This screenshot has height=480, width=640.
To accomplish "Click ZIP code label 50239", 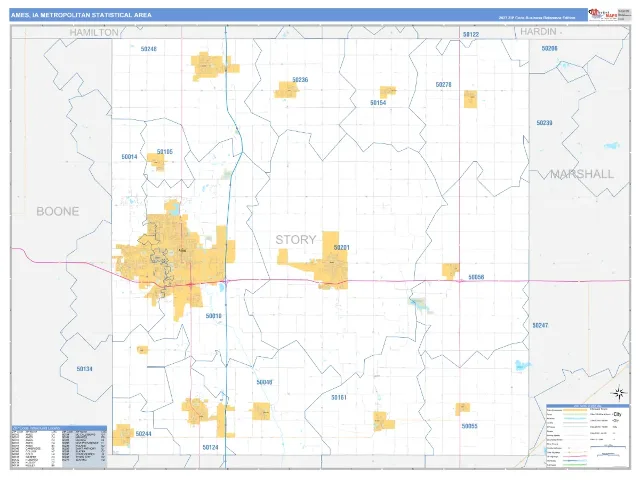I will 544,123.
